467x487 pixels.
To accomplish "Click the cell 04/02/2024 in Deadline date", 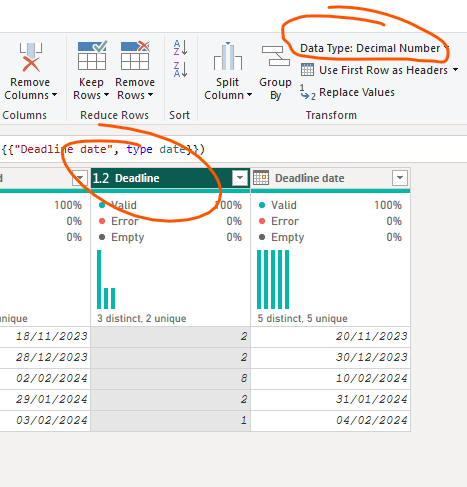I will [x=330, y=421].
